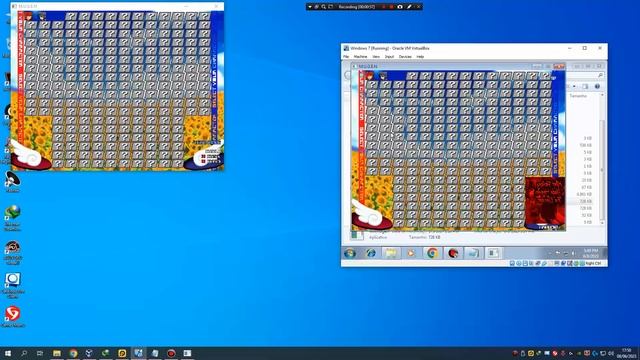This screenshot has height=360, width=640.
Task: Select the red-haired character in VM MUGEN window
Action: tap(369, 76)
